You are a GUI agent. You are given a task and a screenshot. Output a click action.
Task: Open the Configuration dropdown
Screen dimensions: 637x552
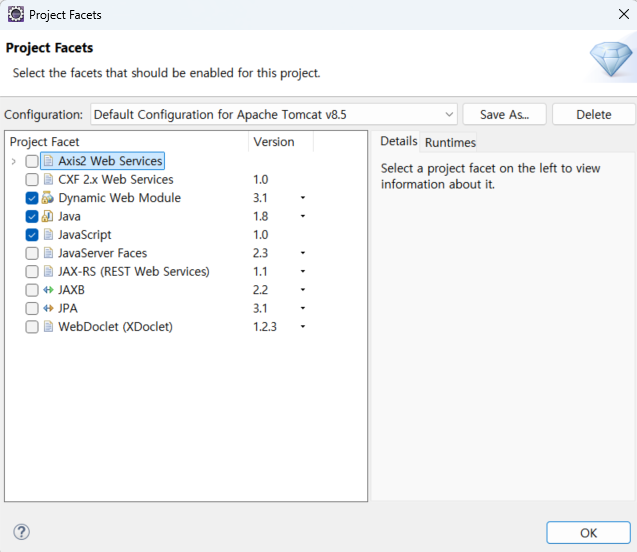tap(274, 115)
